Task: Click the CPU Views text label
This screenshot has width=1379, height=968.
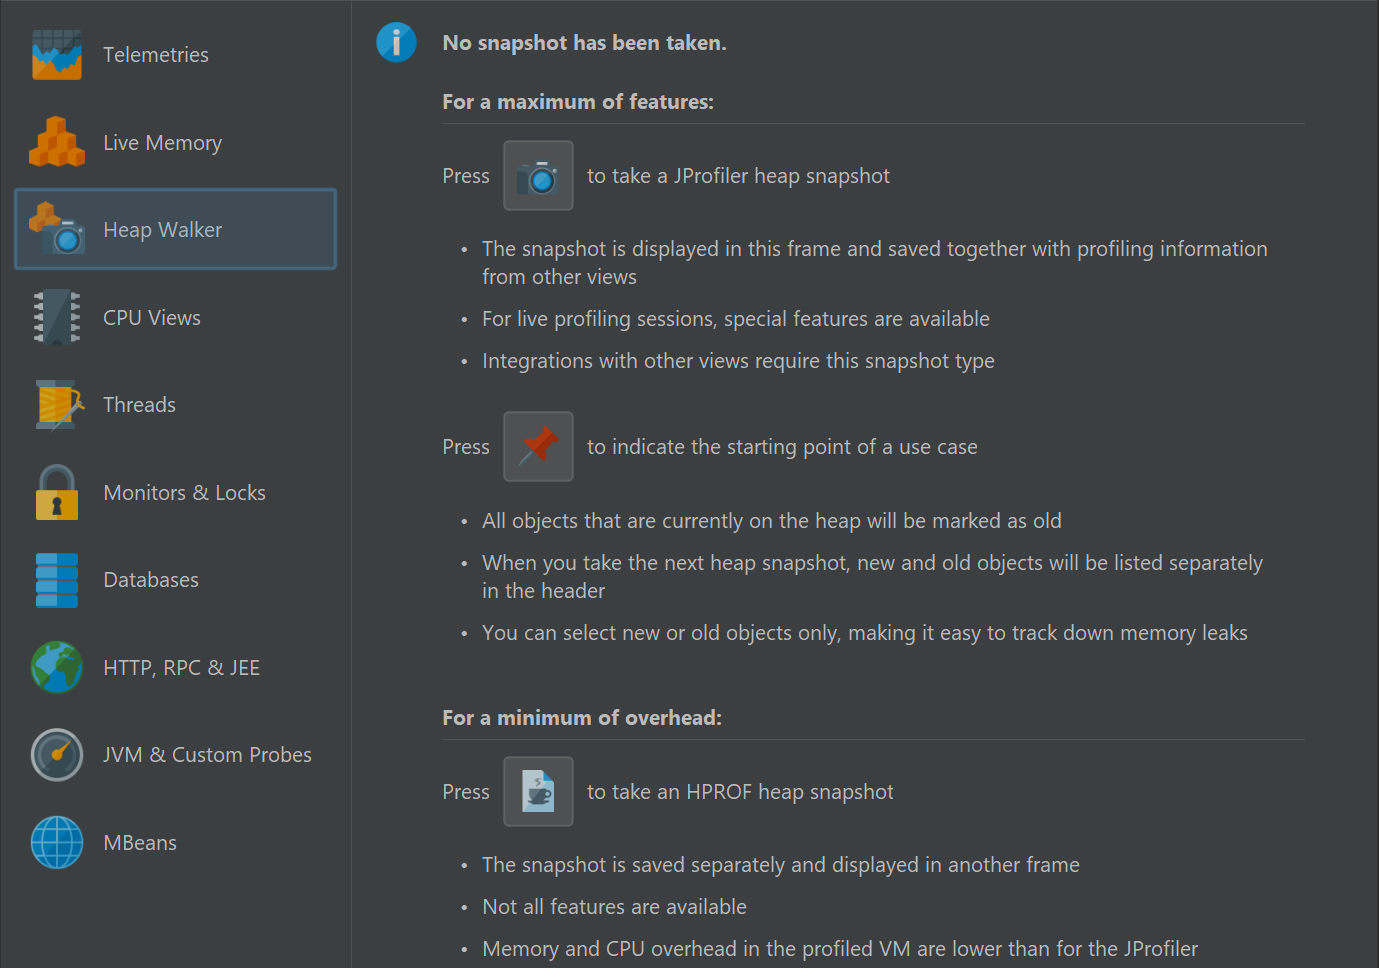Action: point(152,318)
